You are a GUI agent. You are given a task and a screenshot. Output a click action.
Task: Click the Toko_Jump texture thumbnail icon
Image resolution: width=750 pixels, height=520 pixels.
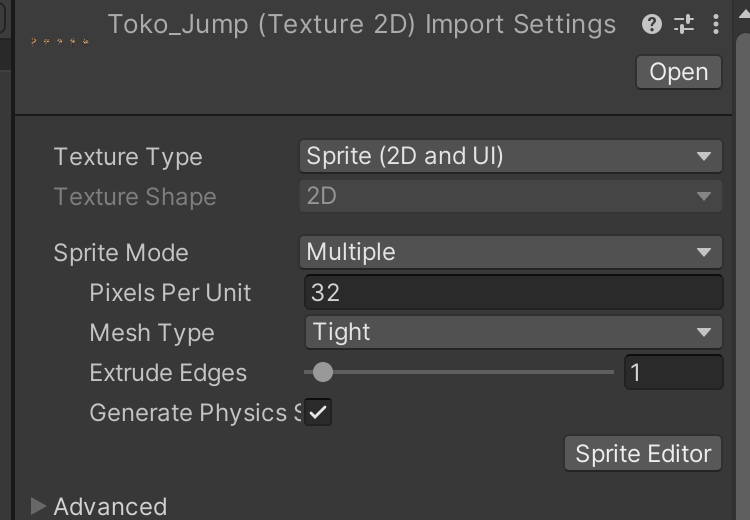(59, 41)
